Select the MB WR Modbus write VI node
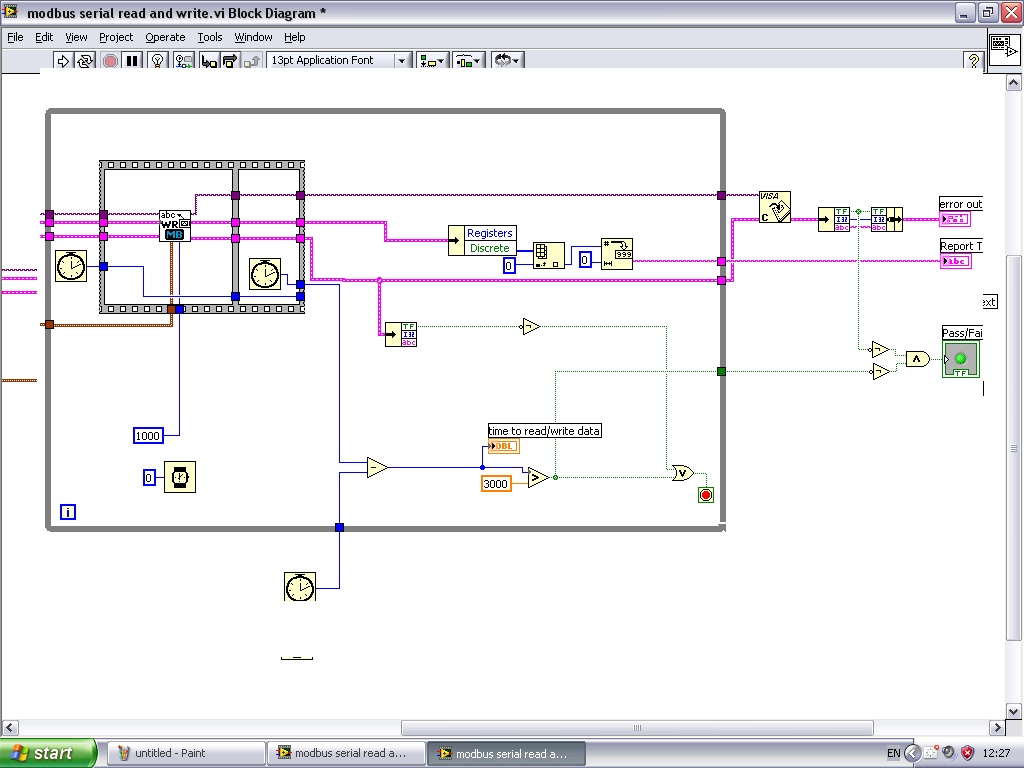The image size is (1024, 768). tap(175, 226)
